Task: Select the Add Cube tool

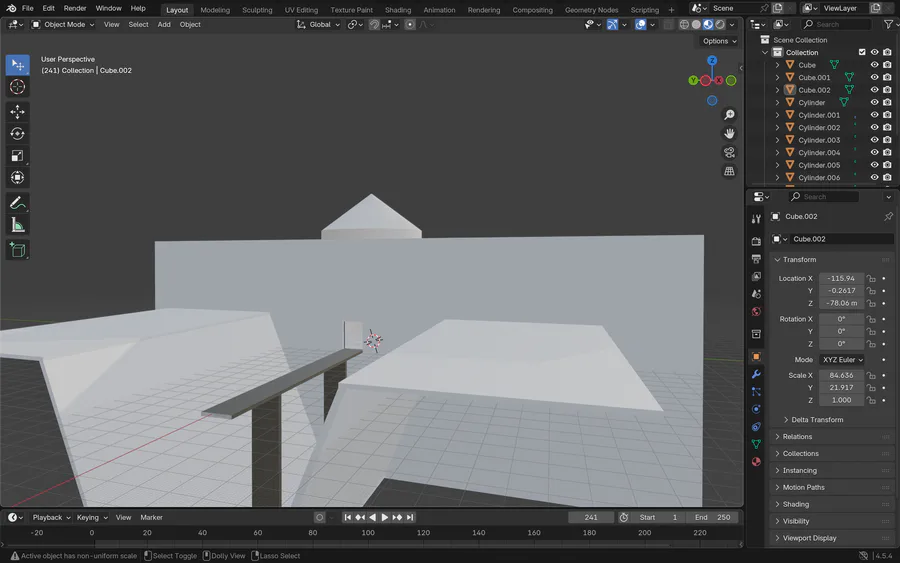Action: 17,250
